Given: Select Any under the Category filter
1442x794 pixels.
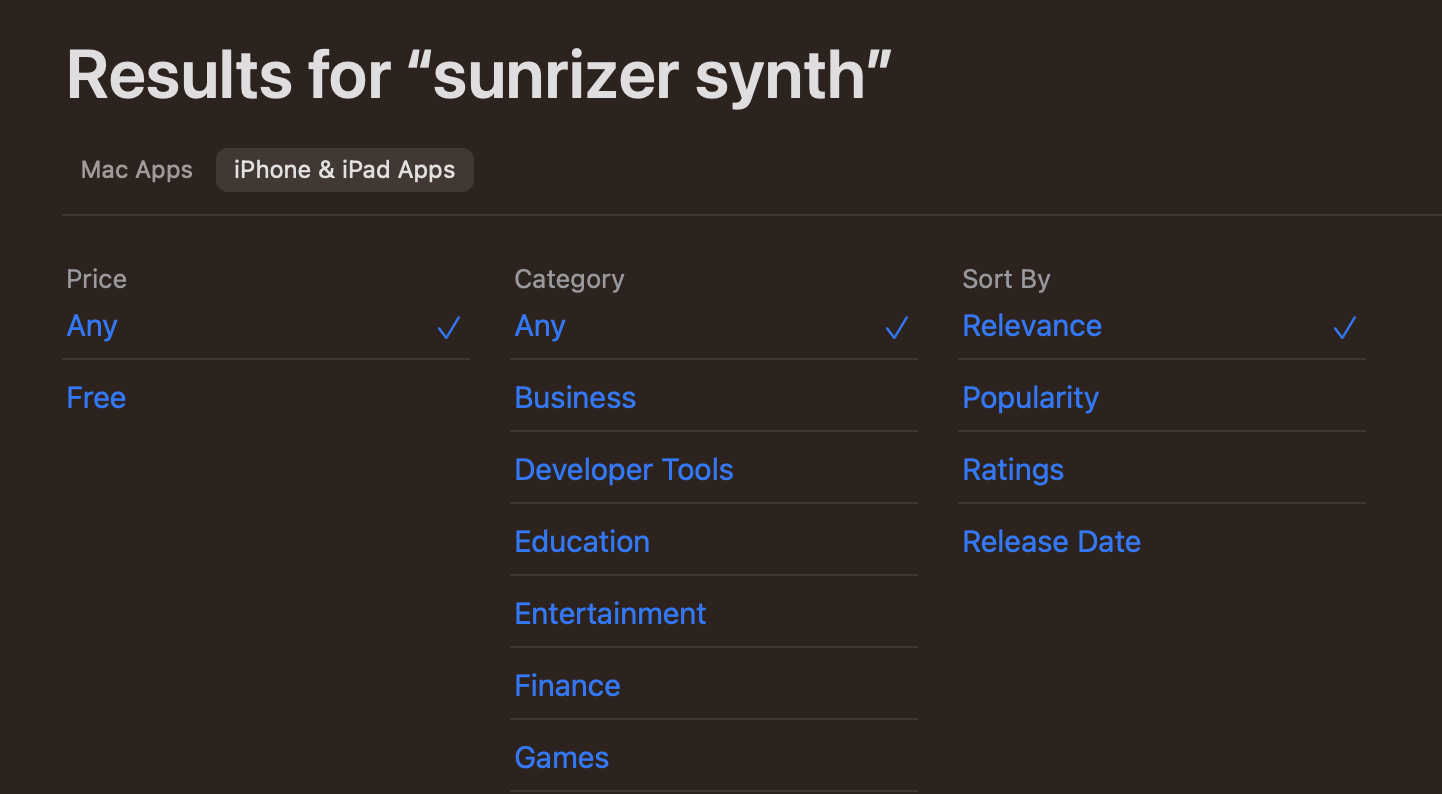Looking at the screenshot, I should pos(539,325).
